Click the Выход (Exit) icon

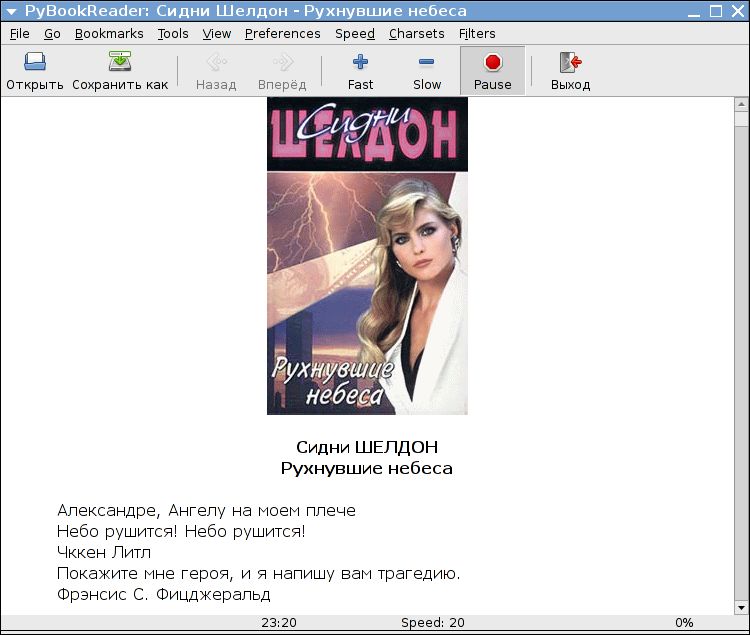tap(570, 63)
